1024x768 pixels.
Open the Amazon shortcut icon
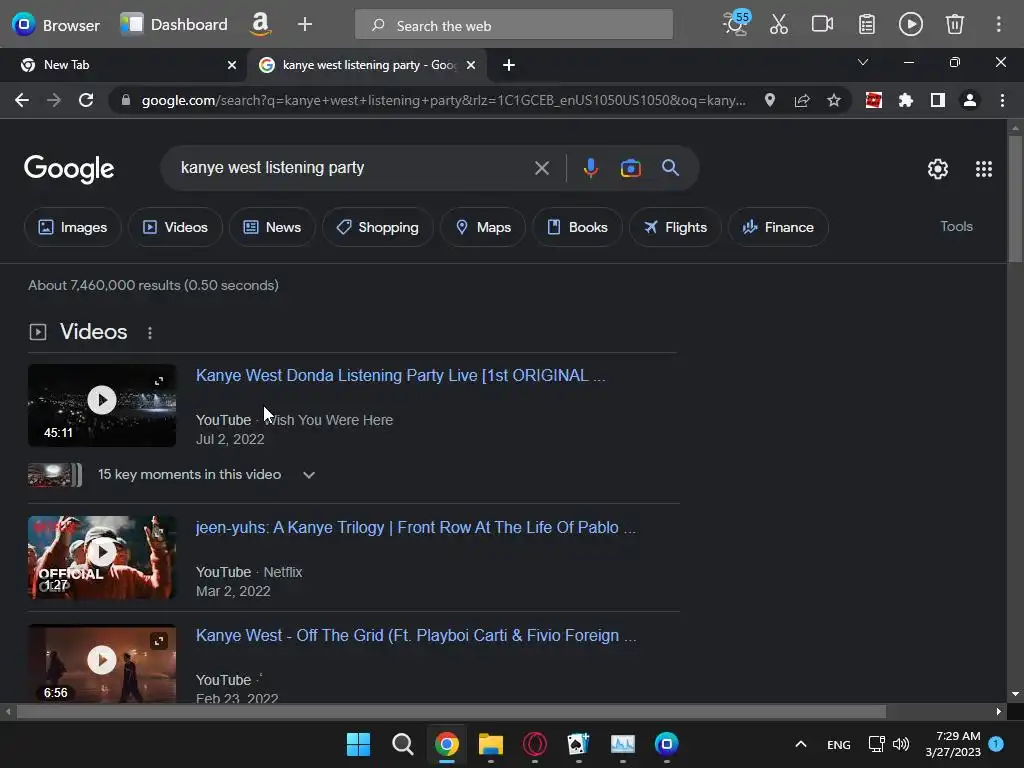click(x=260, y=25)
